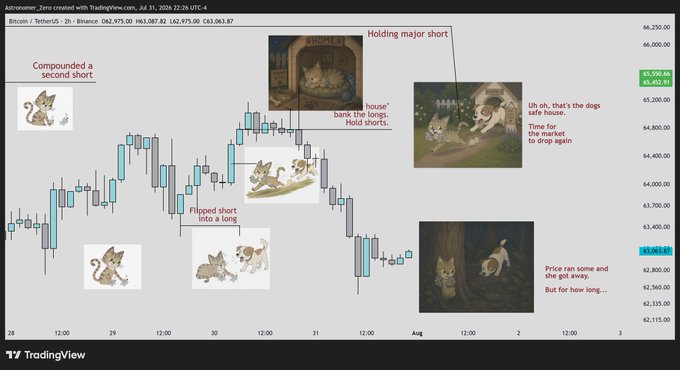Image resolution: width=680 pixels, height=370 pixels.
Task: Click the 65,200.00 price axis label
Action: [x=656, y=100]
